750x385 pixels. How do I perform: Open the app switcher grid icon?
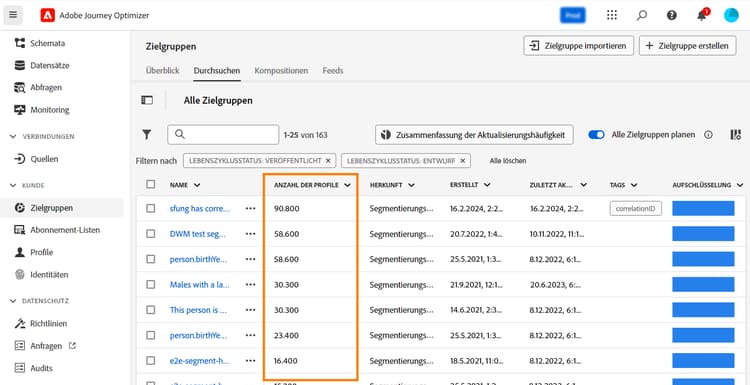click(612, 15)
